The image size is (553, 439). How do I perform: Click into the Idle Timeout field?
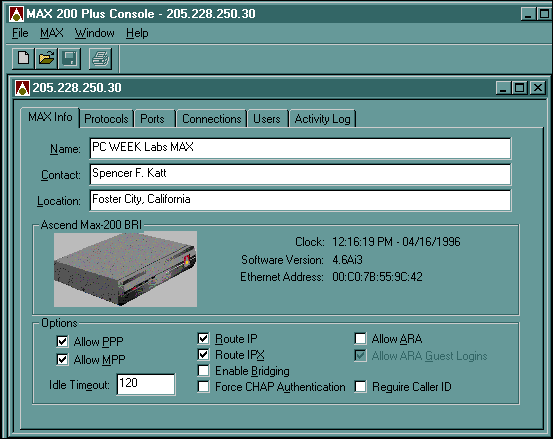point(146,384)
